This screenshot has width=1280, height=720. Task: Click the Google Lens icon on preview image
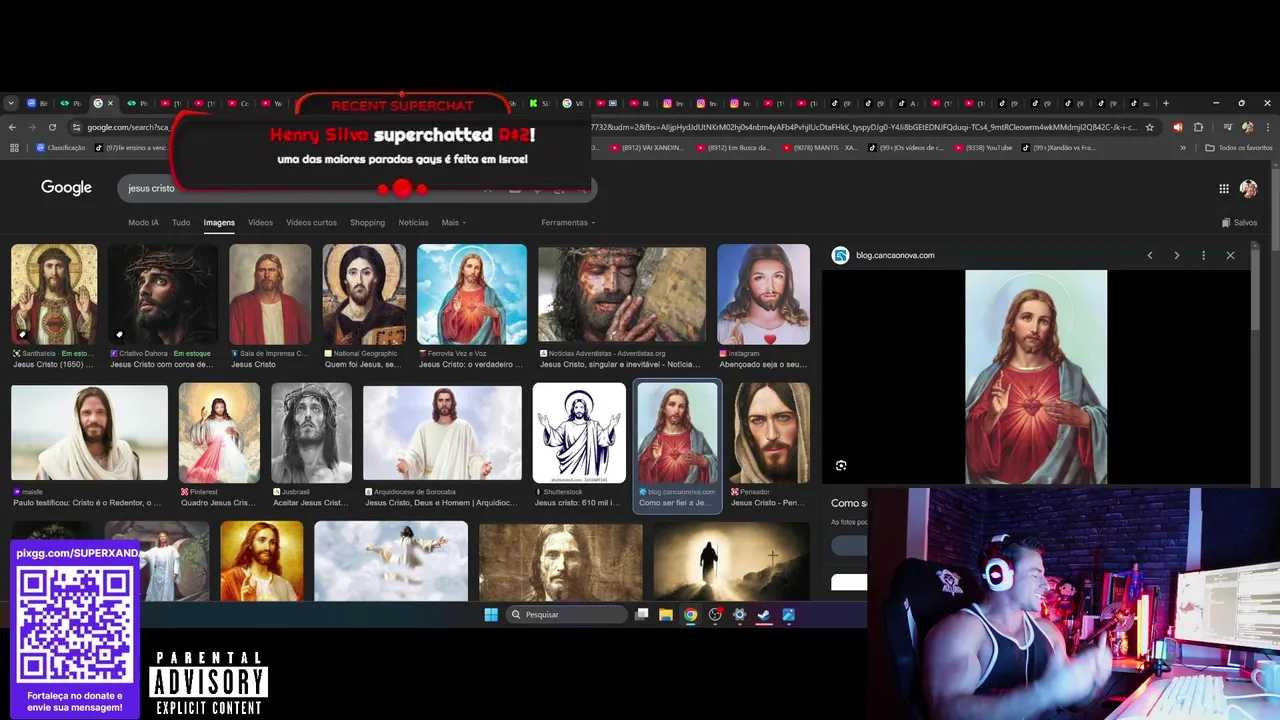(x=841, y=465)
